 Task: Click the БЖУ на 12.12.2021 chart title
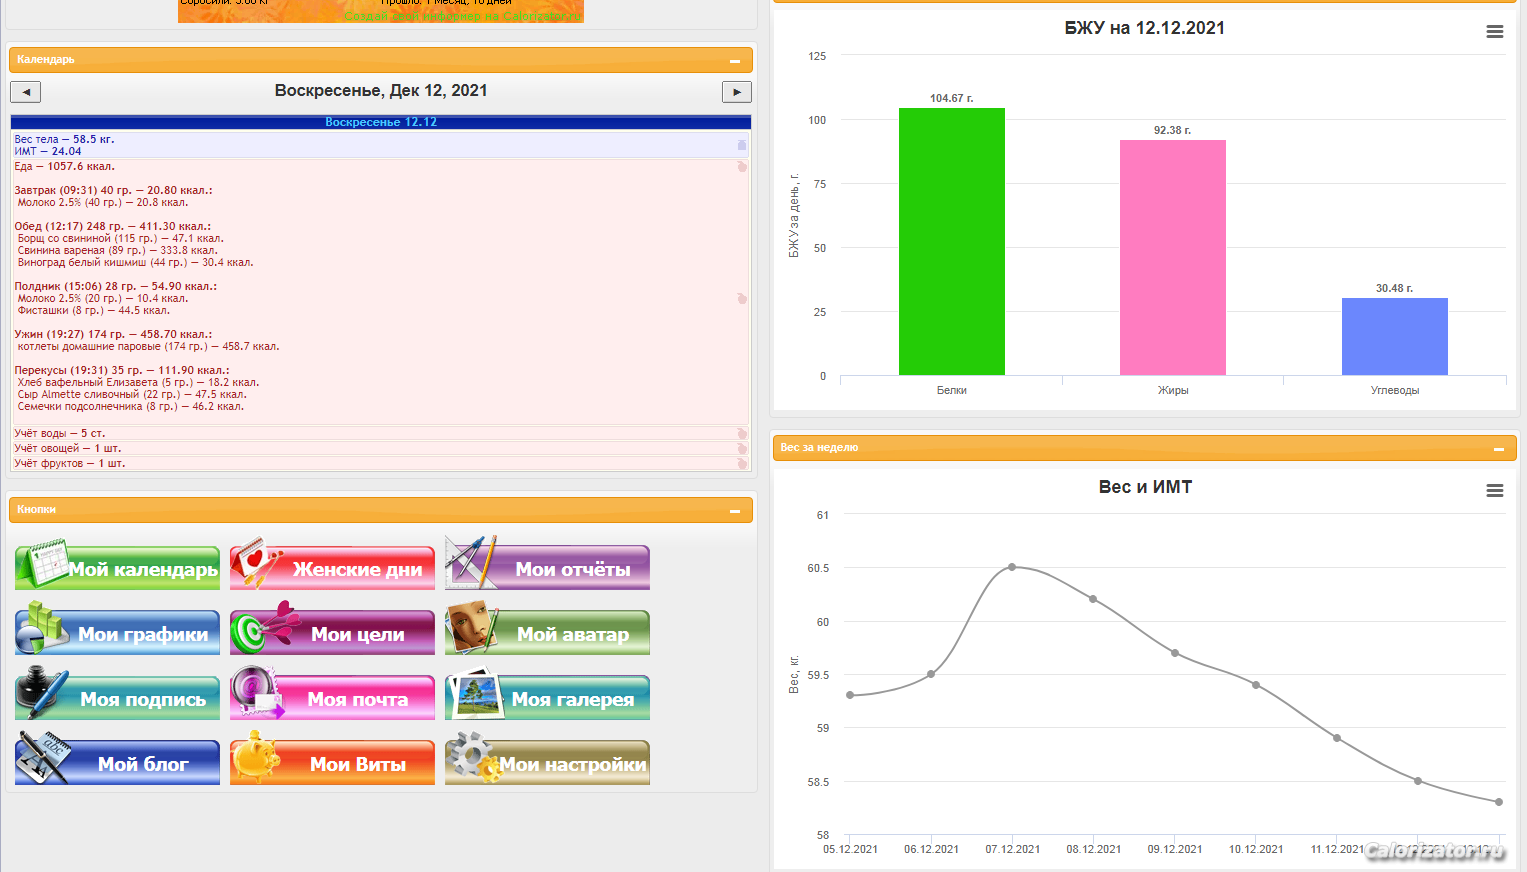1144,28
